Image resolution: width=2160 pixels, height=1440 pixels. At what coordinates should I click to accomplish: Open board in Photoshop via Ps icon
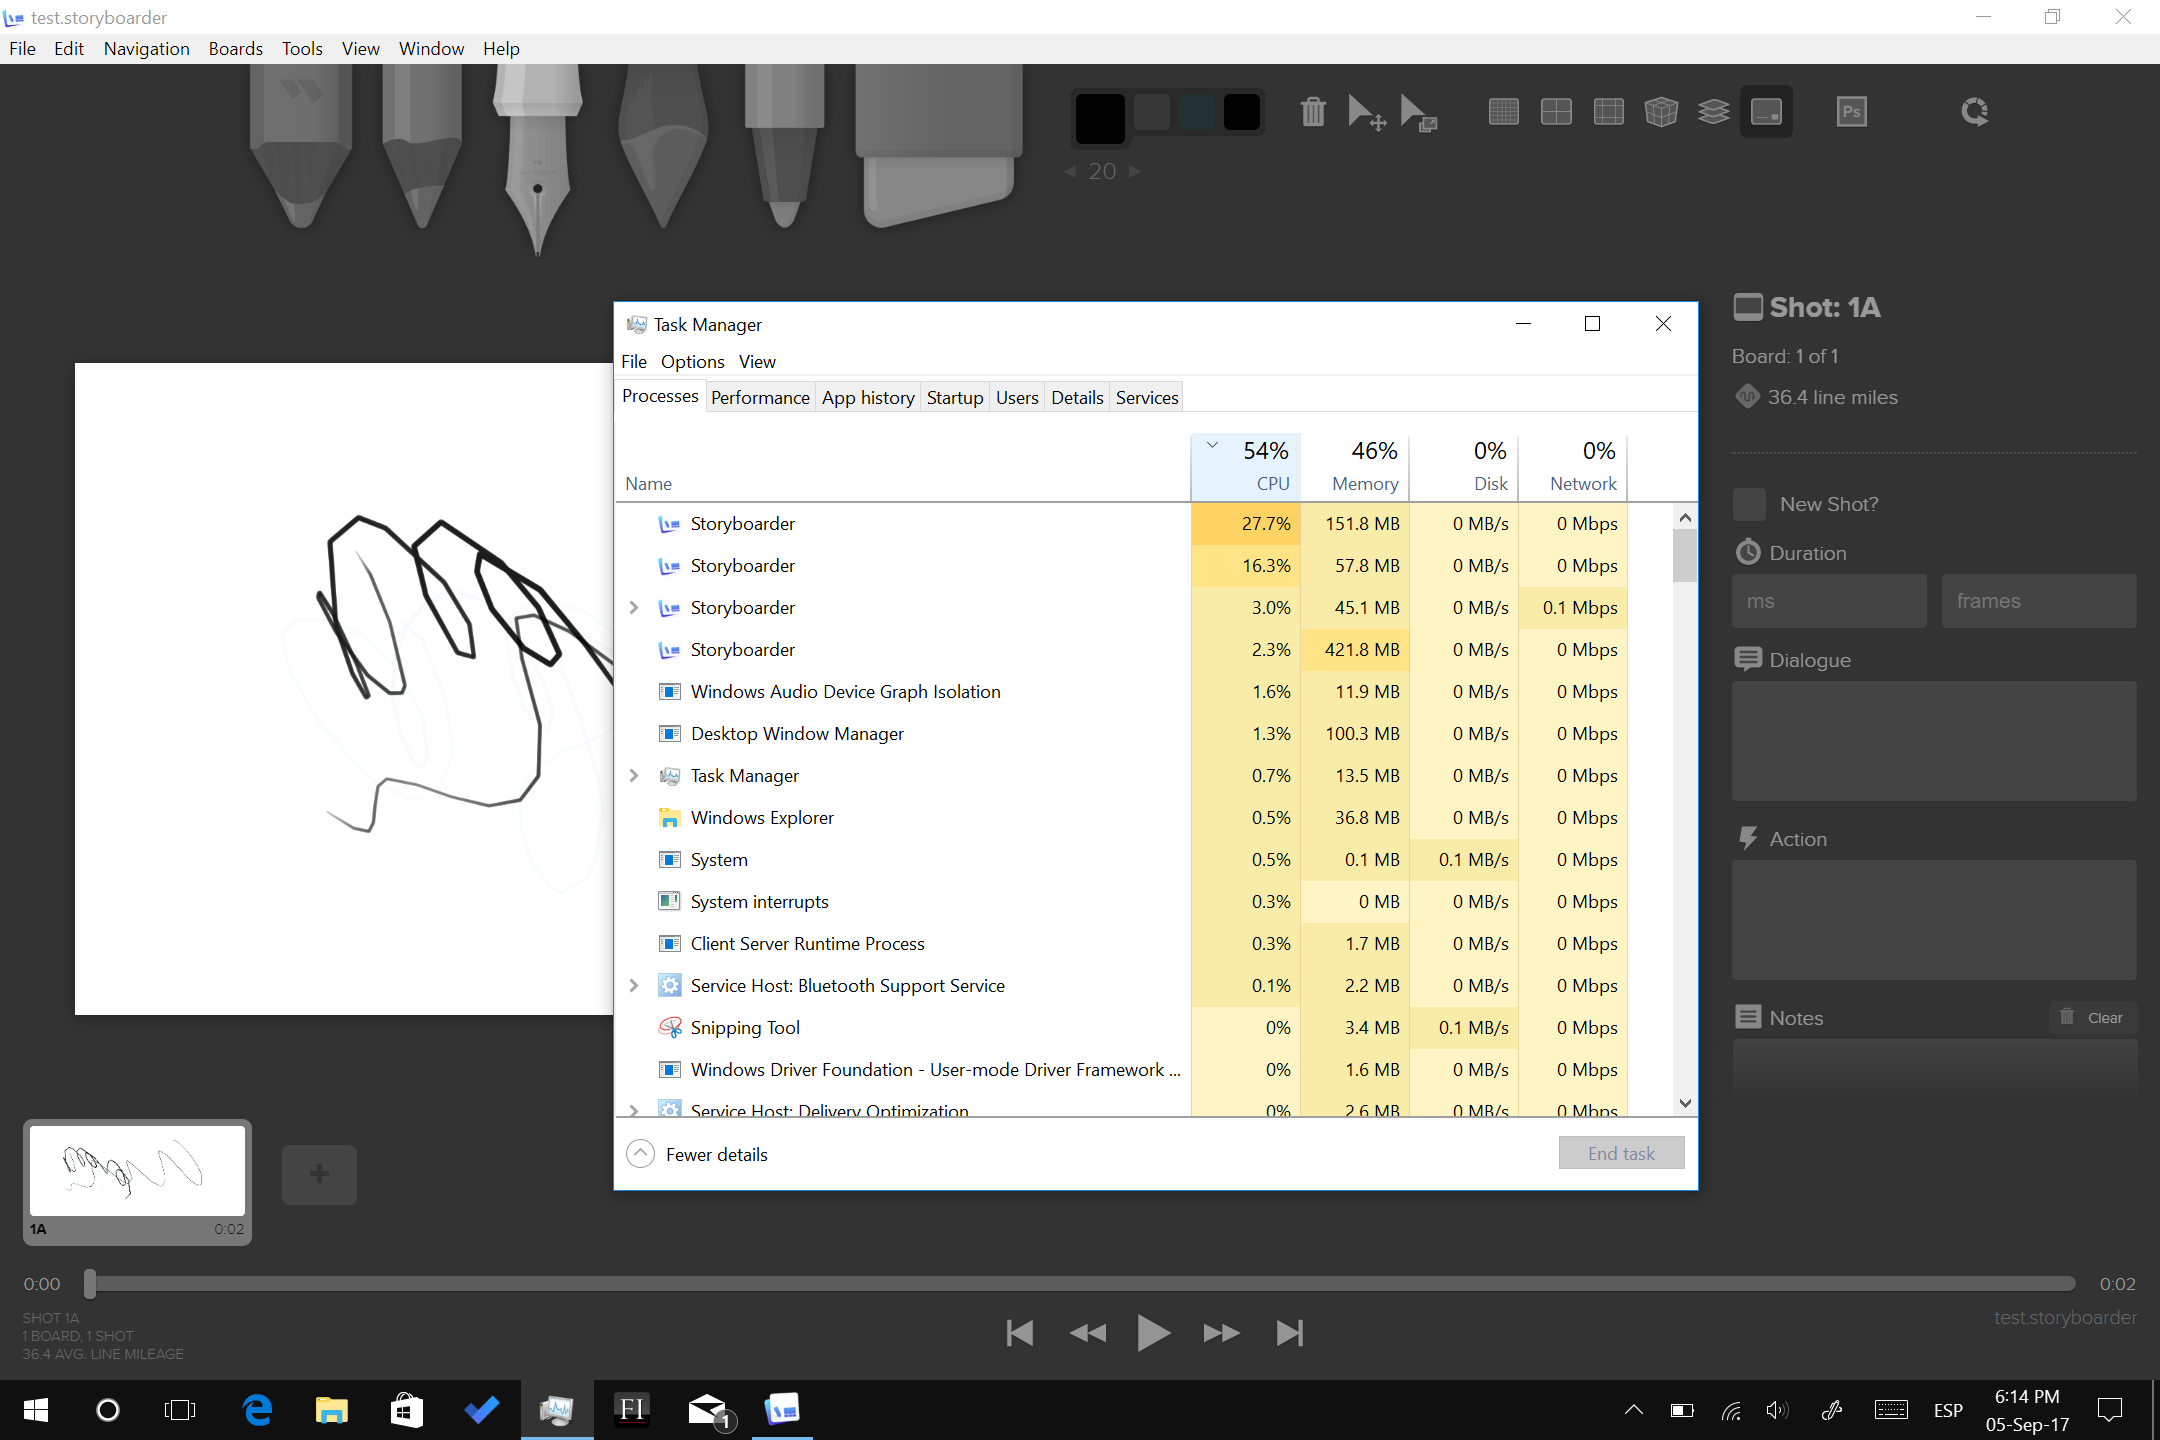pyautogui.click(x=1852, y=111)
